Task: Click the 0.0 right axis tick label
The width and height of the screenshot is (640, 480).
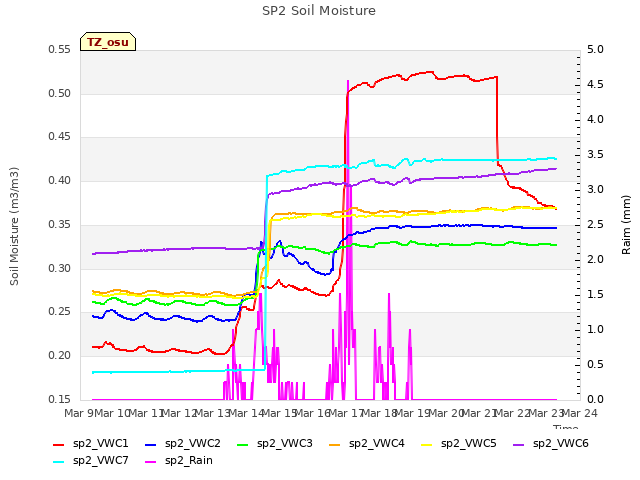Action: click(595, 399)
